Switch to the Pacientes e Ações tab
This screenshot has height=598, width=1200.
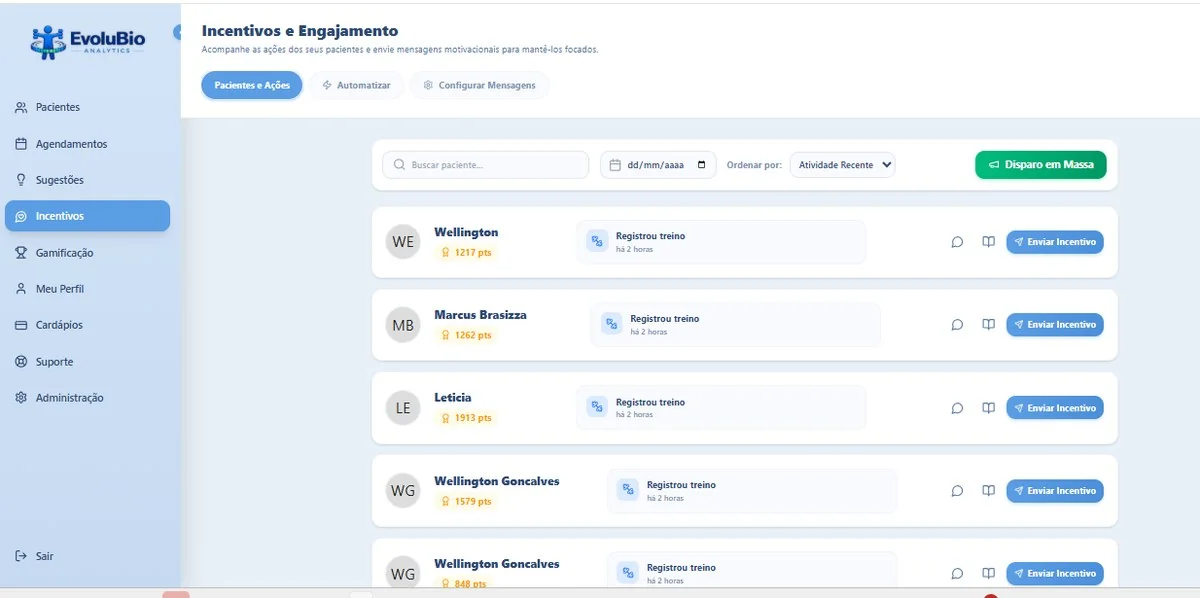[252, 85]
